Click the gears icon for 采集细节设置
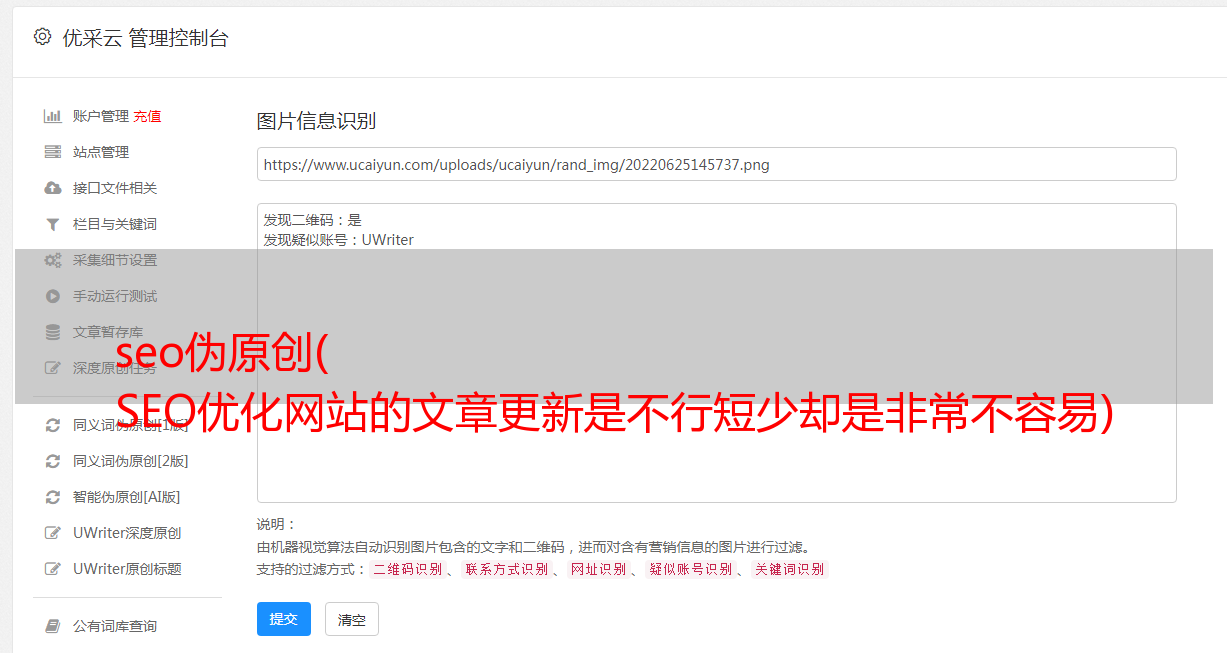Screen dimensions: 1227x653 [53, 260]
